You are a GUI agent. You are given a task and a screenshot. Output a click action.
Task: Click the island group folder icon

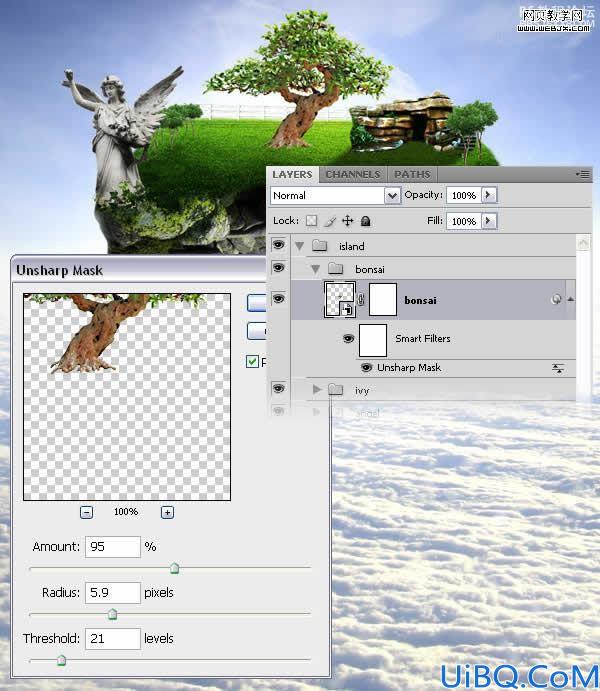(x=319, y=245)
